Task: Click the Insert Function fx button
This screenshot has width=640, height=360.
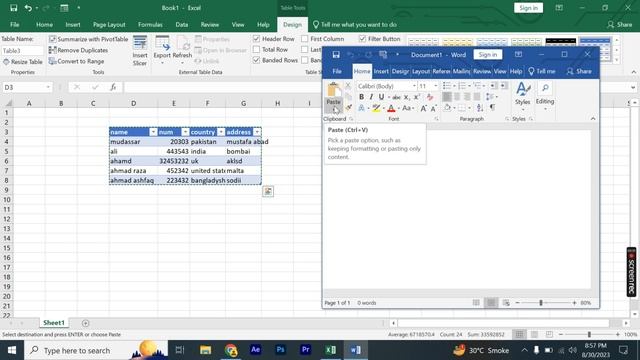Action: pyautogui.click(x=113, y=87)
